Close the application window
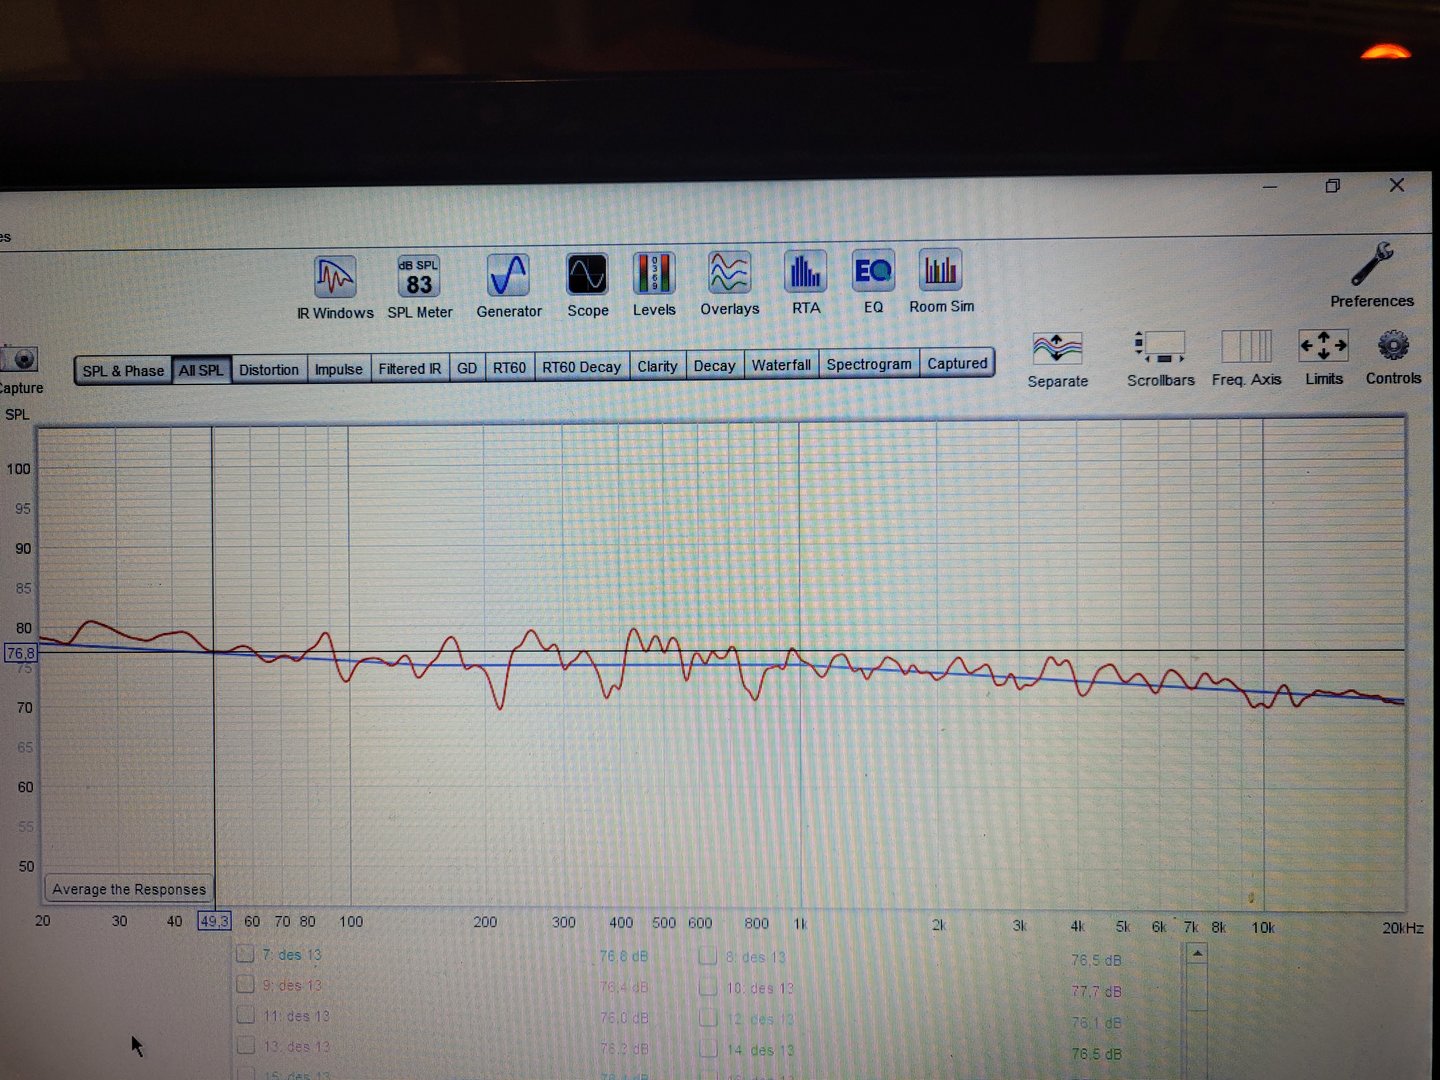The width and height of the screenshot is (1440, 1080). (x=1397, y=185)
